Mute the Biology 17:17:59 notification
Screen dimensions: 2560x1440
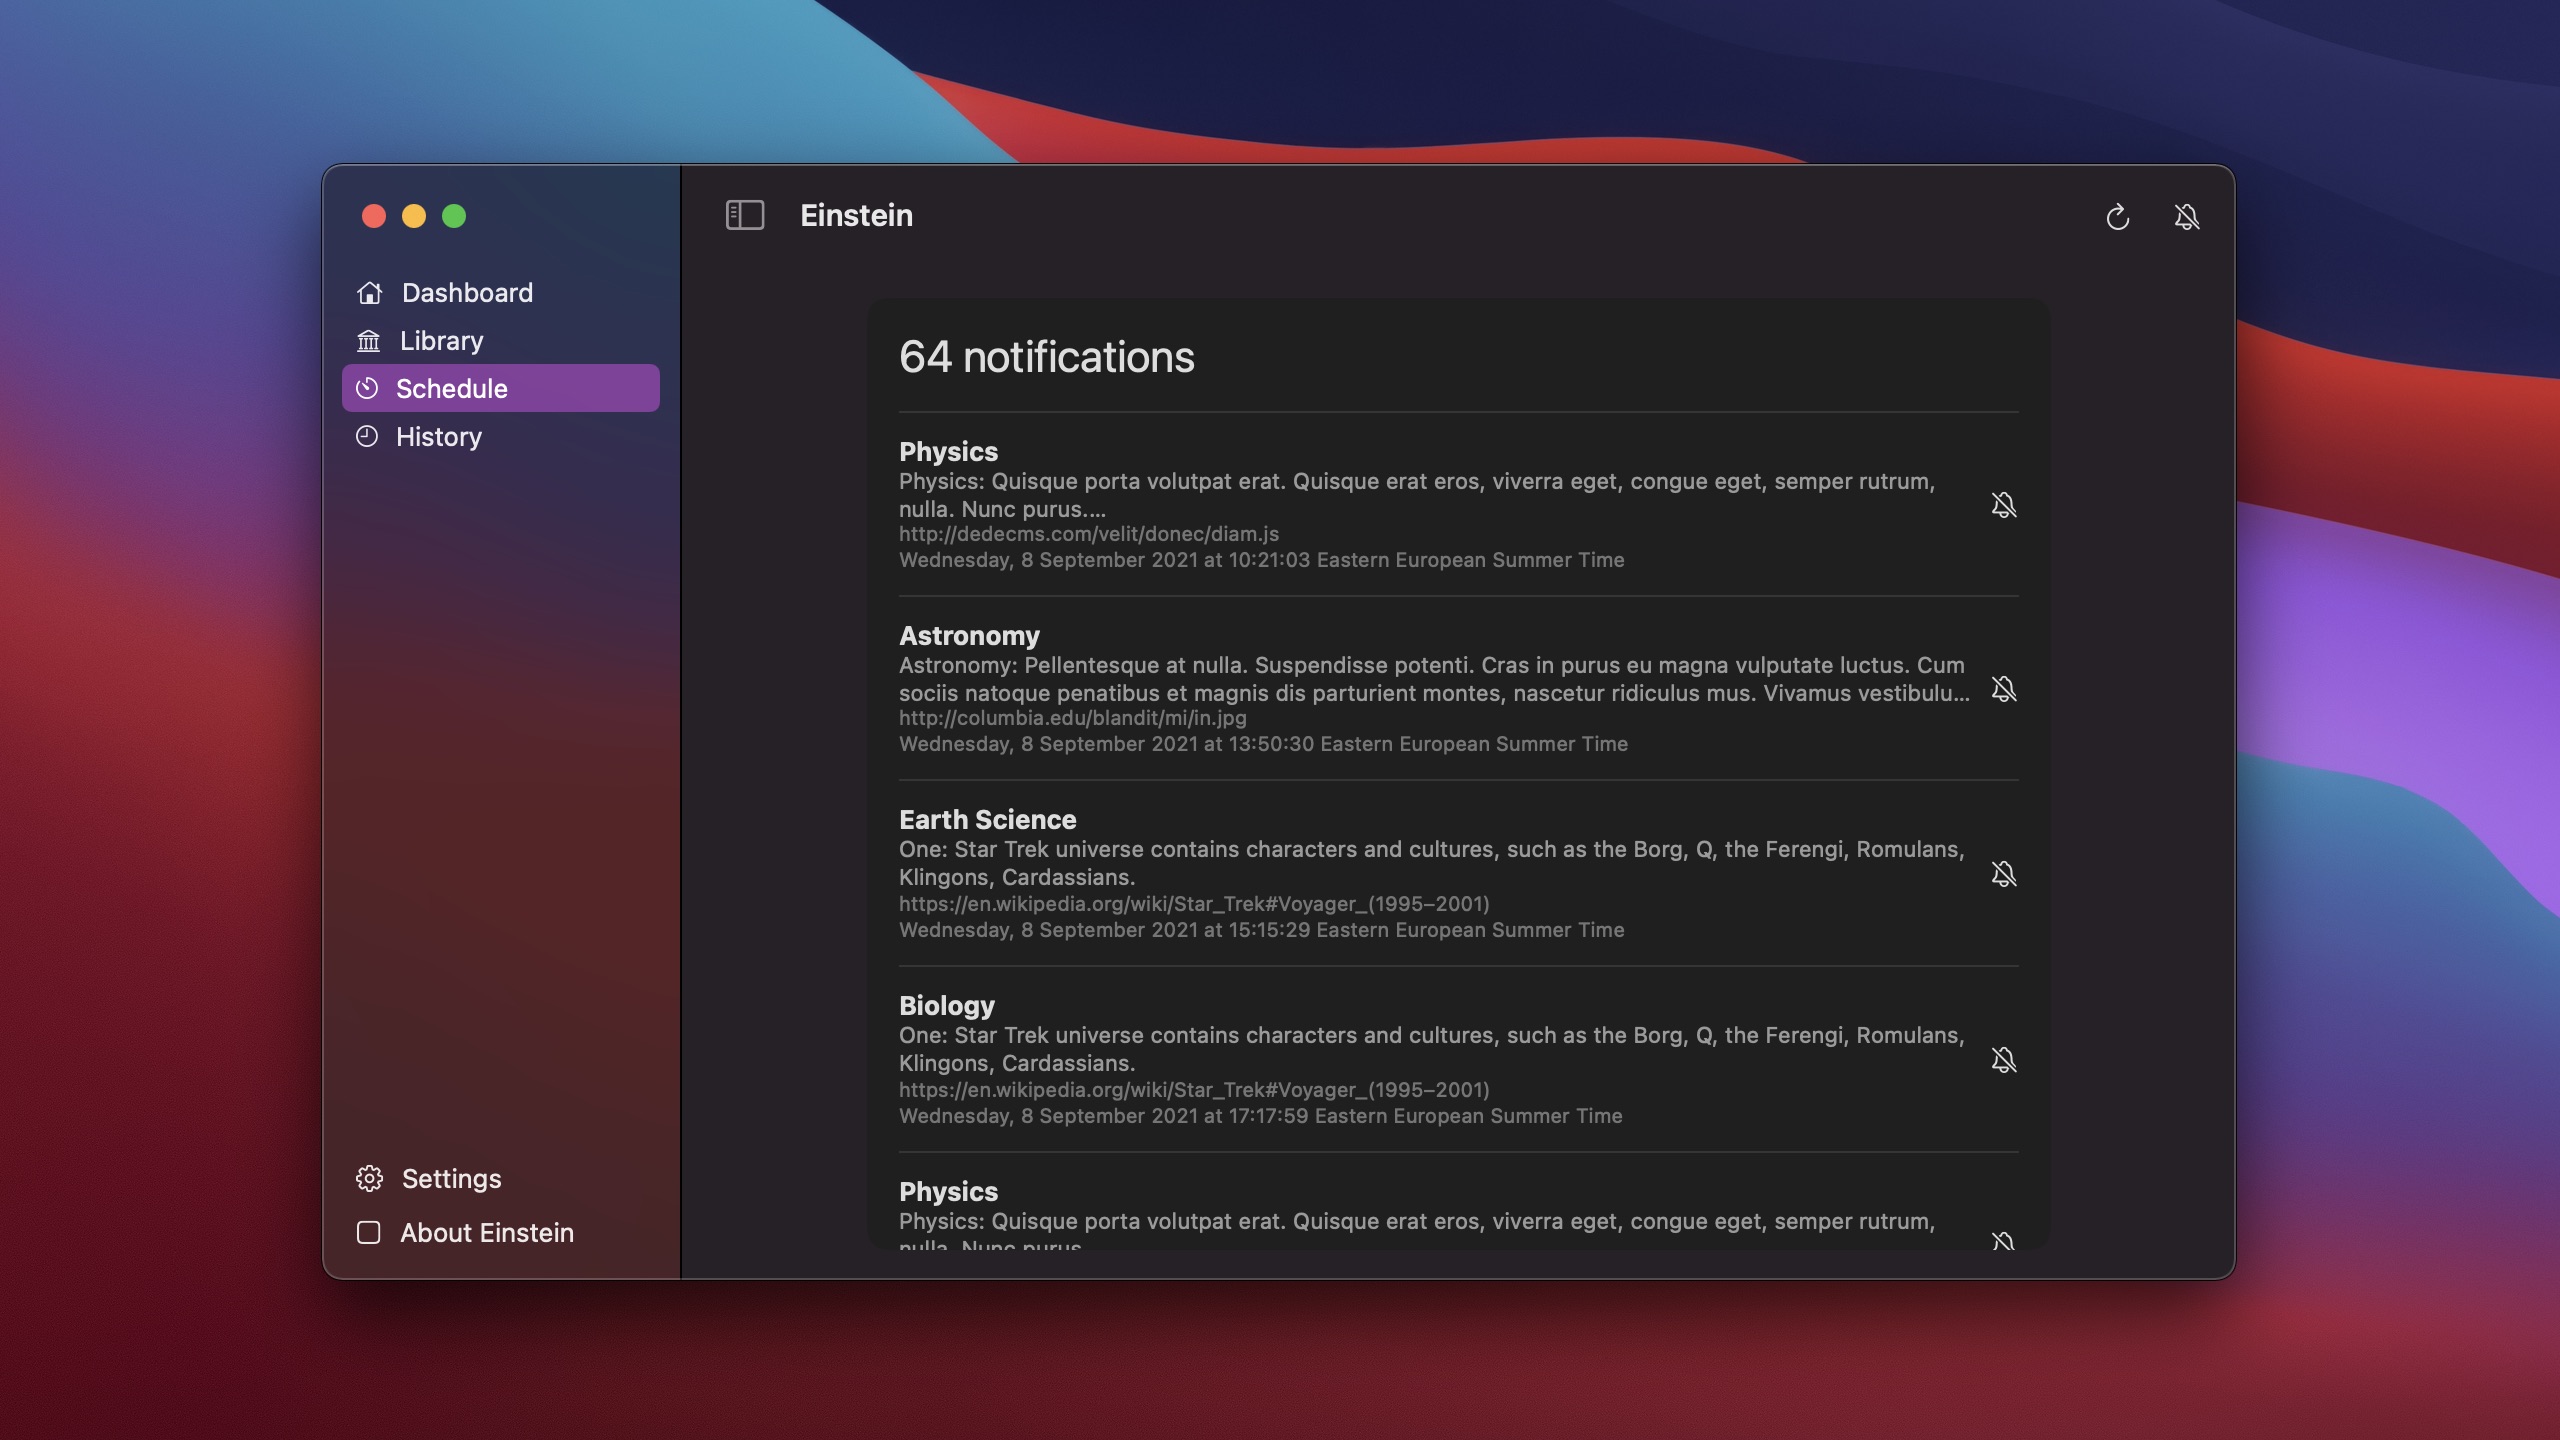[x=2003, y=1060]
